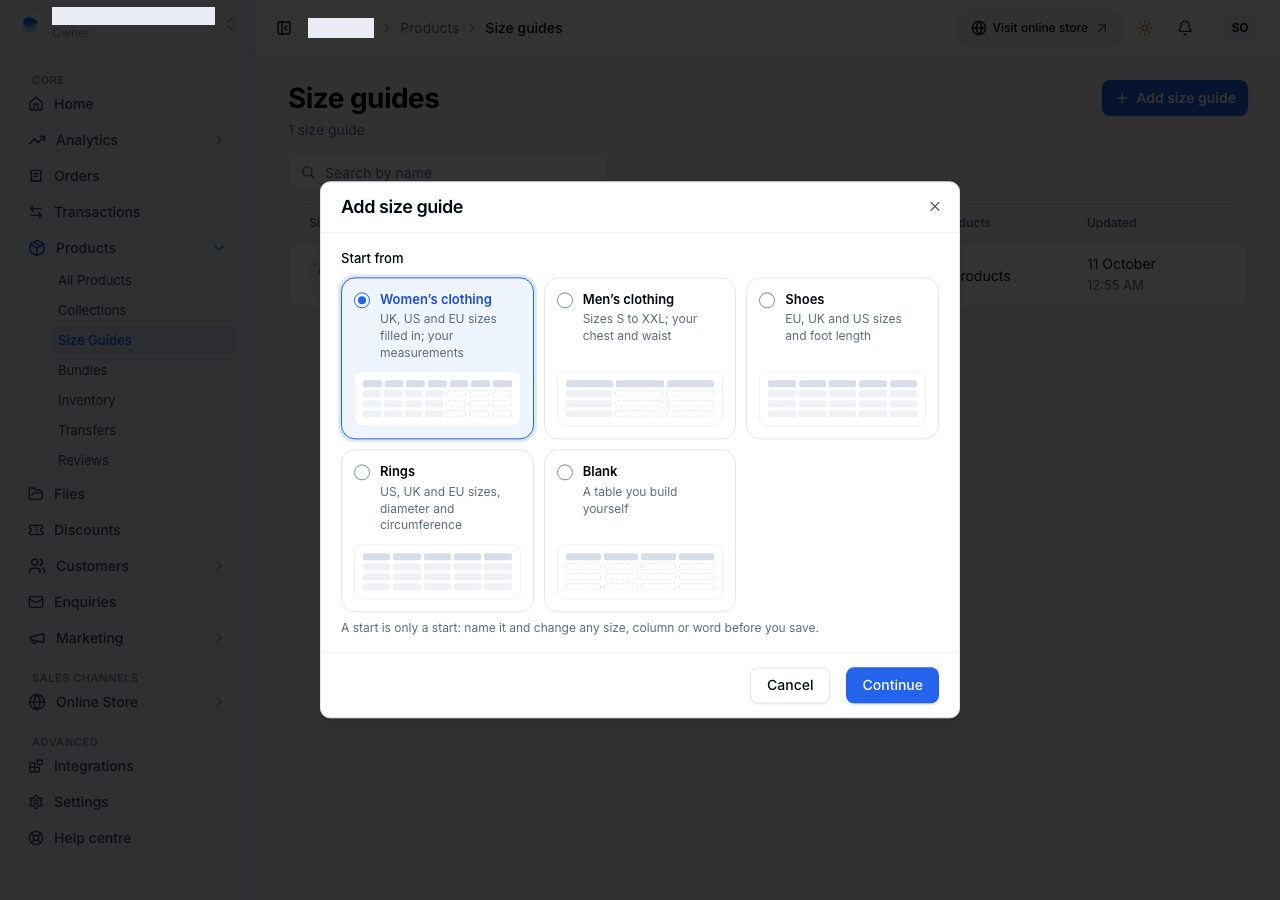
Task: Click the Men's clothing table preview thumbnail
Action: (640, 399)
